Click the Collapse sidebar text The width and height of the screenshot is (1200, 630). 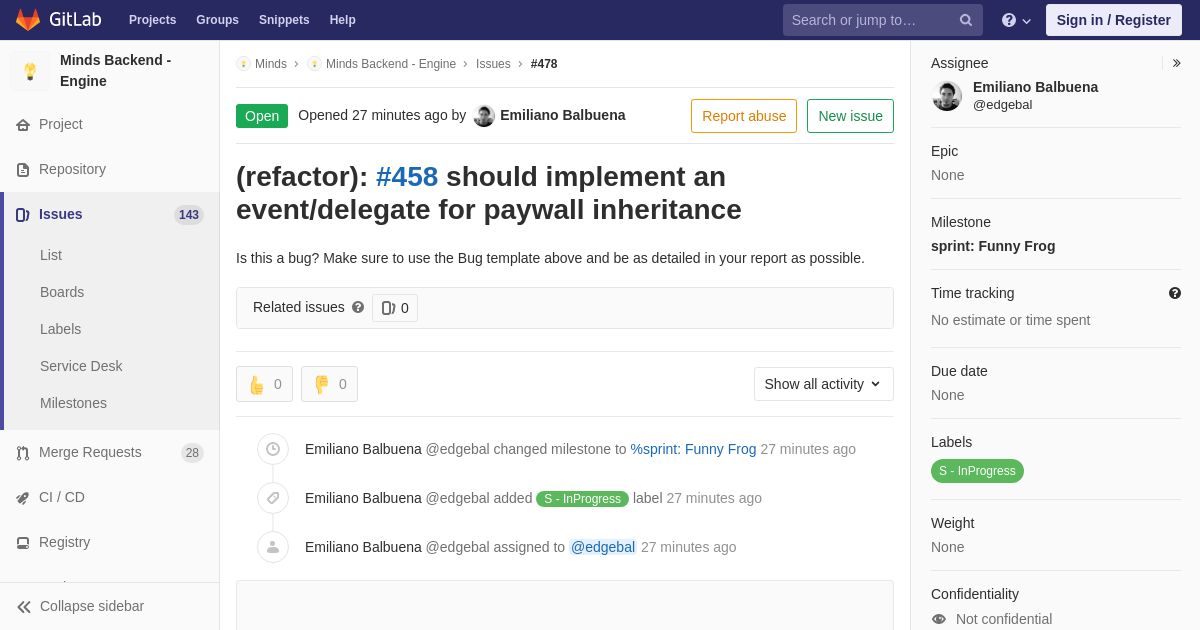coord(92,606)
